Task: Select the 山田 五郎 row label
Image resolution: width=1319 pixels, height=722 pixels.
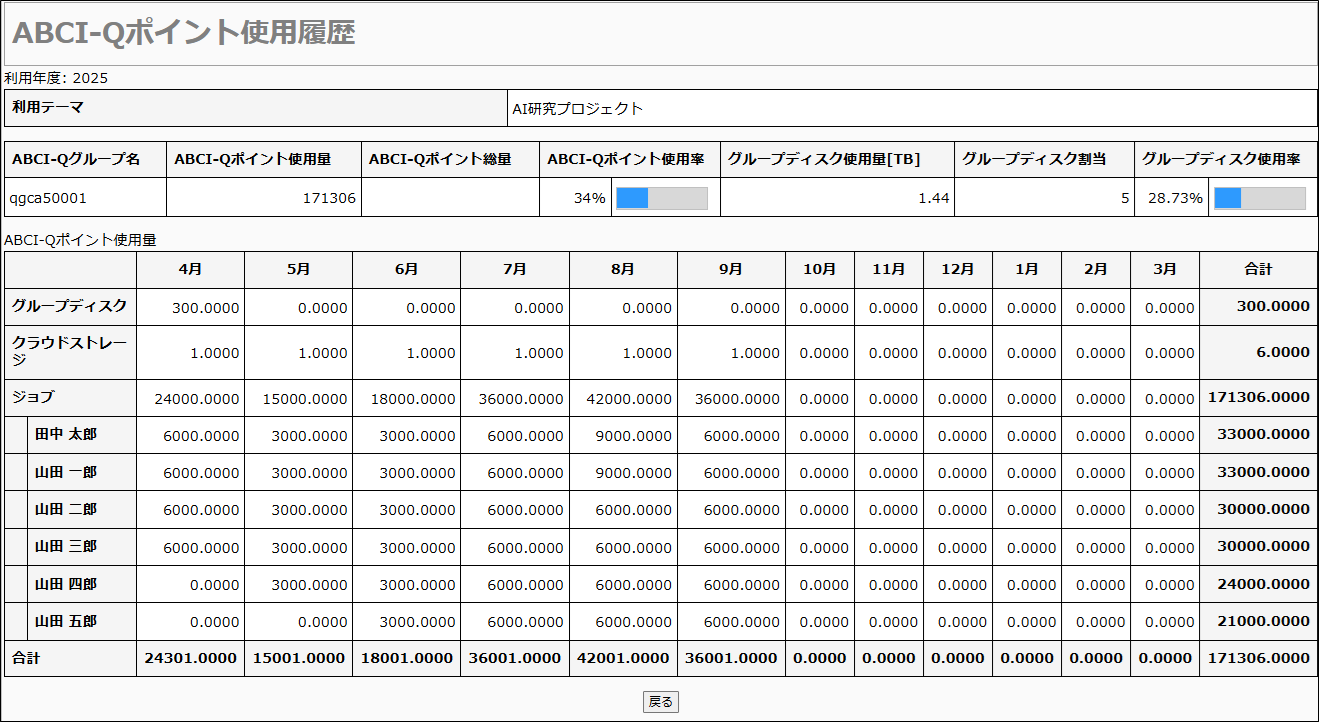Action: pos(66,622)
